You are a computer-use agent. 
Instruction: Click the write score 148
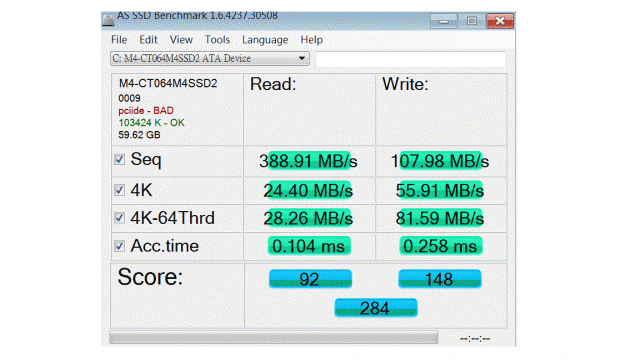click(x=440, y=279)
